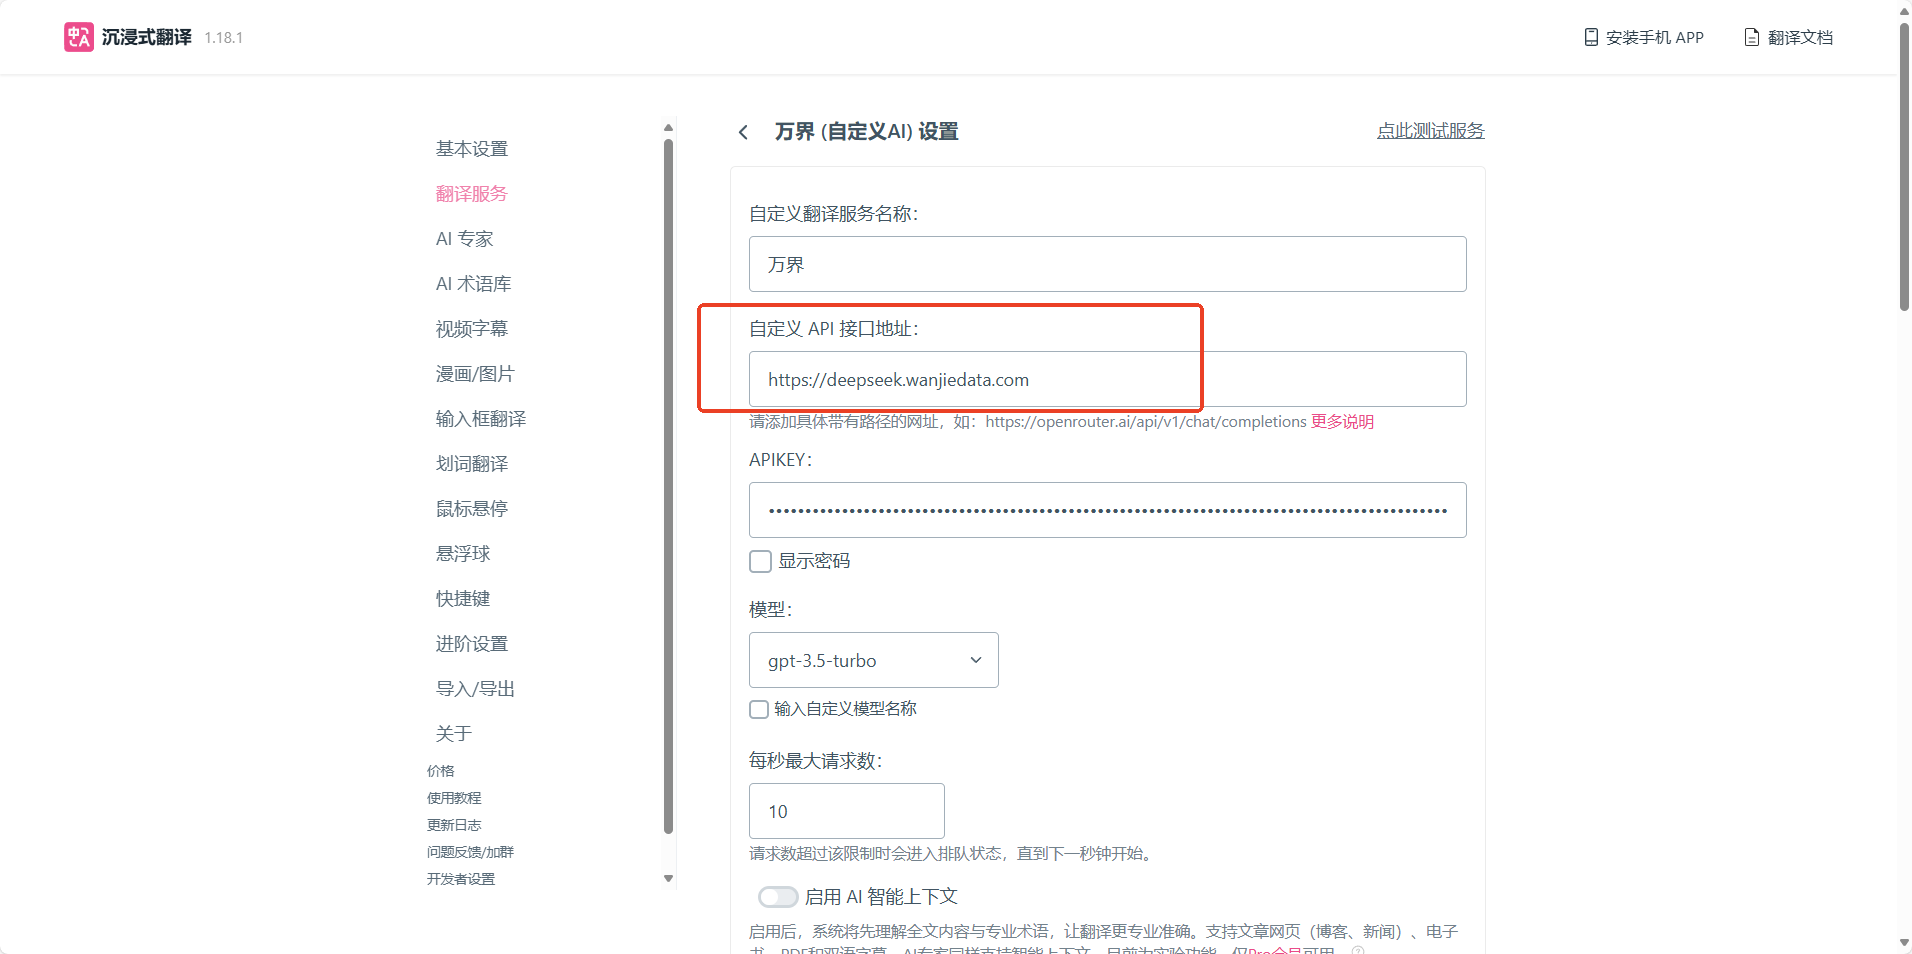Click the 点此测试服务 link
This screenshot has width=1912, height=954.
1430,131
